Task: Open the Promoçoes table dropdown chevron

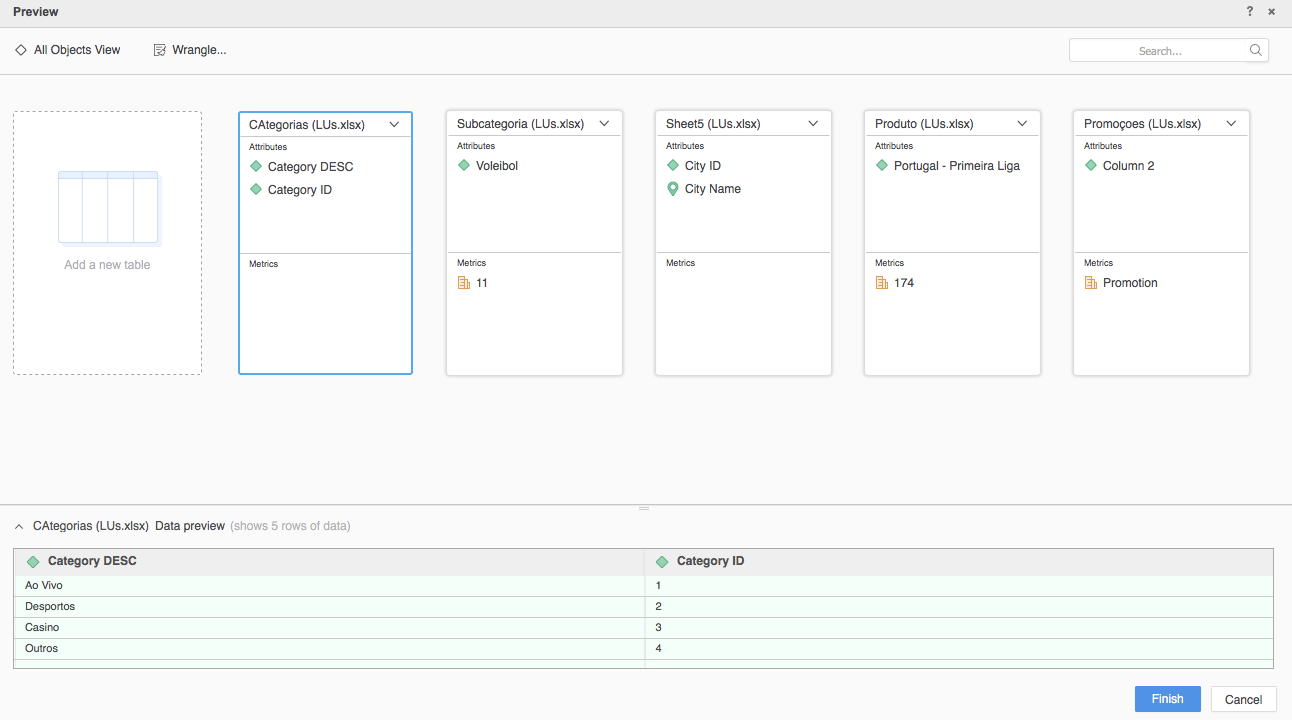Action: click(1231, 124)
